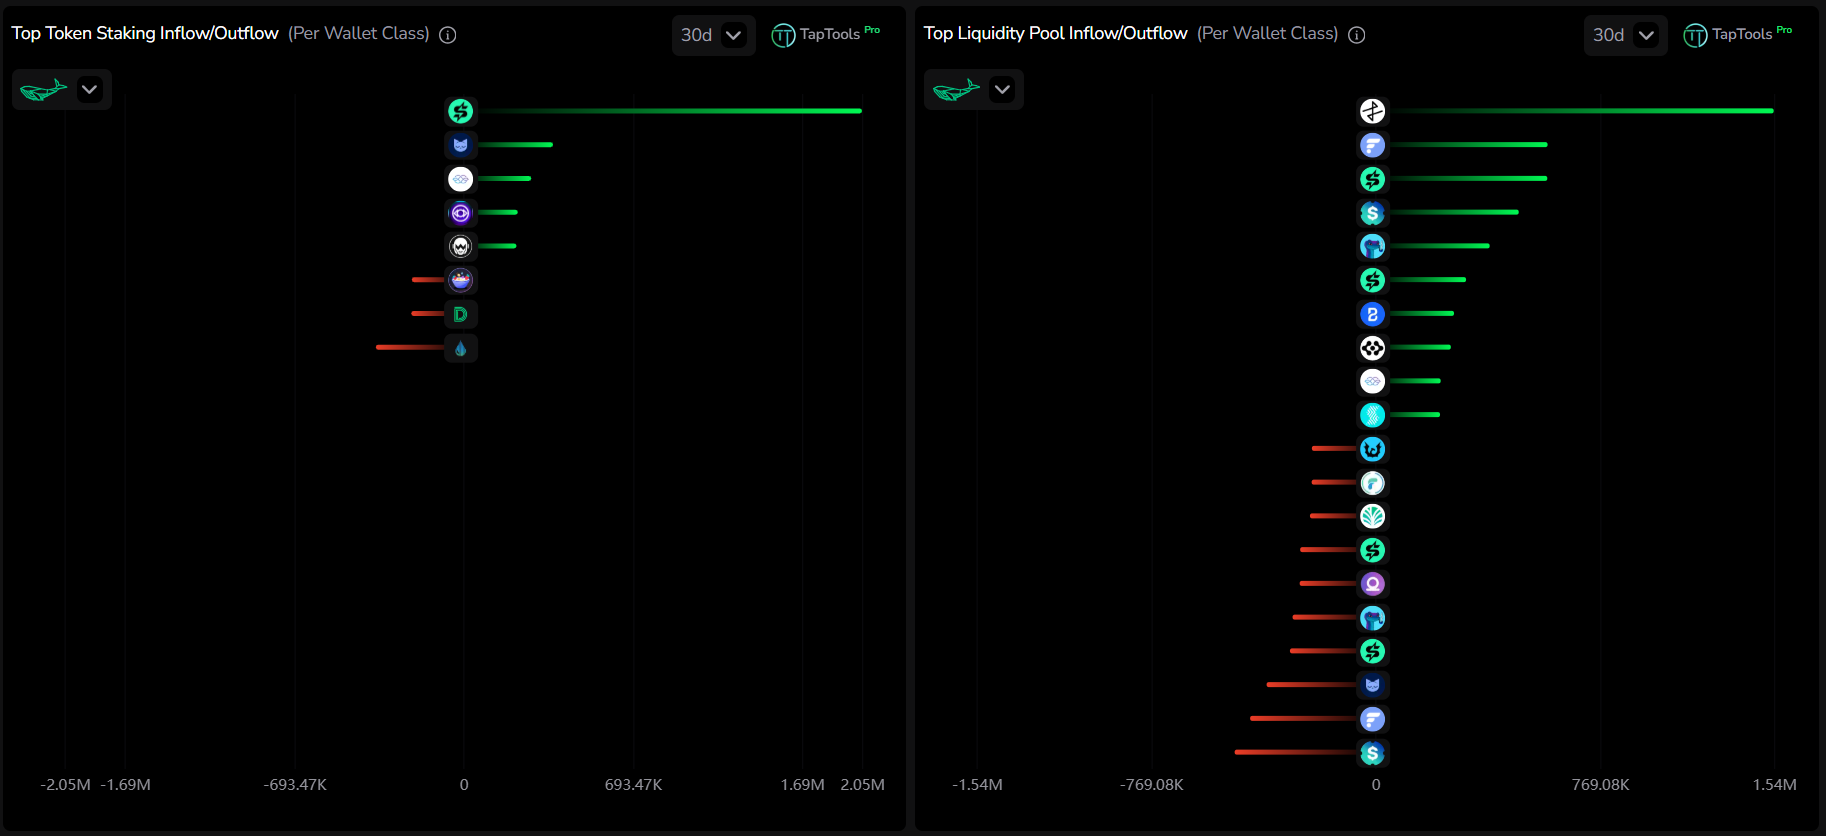1826x836 pixels.
Task: Click the blue number 2 token icon
Action: [x=1372, y=314]
